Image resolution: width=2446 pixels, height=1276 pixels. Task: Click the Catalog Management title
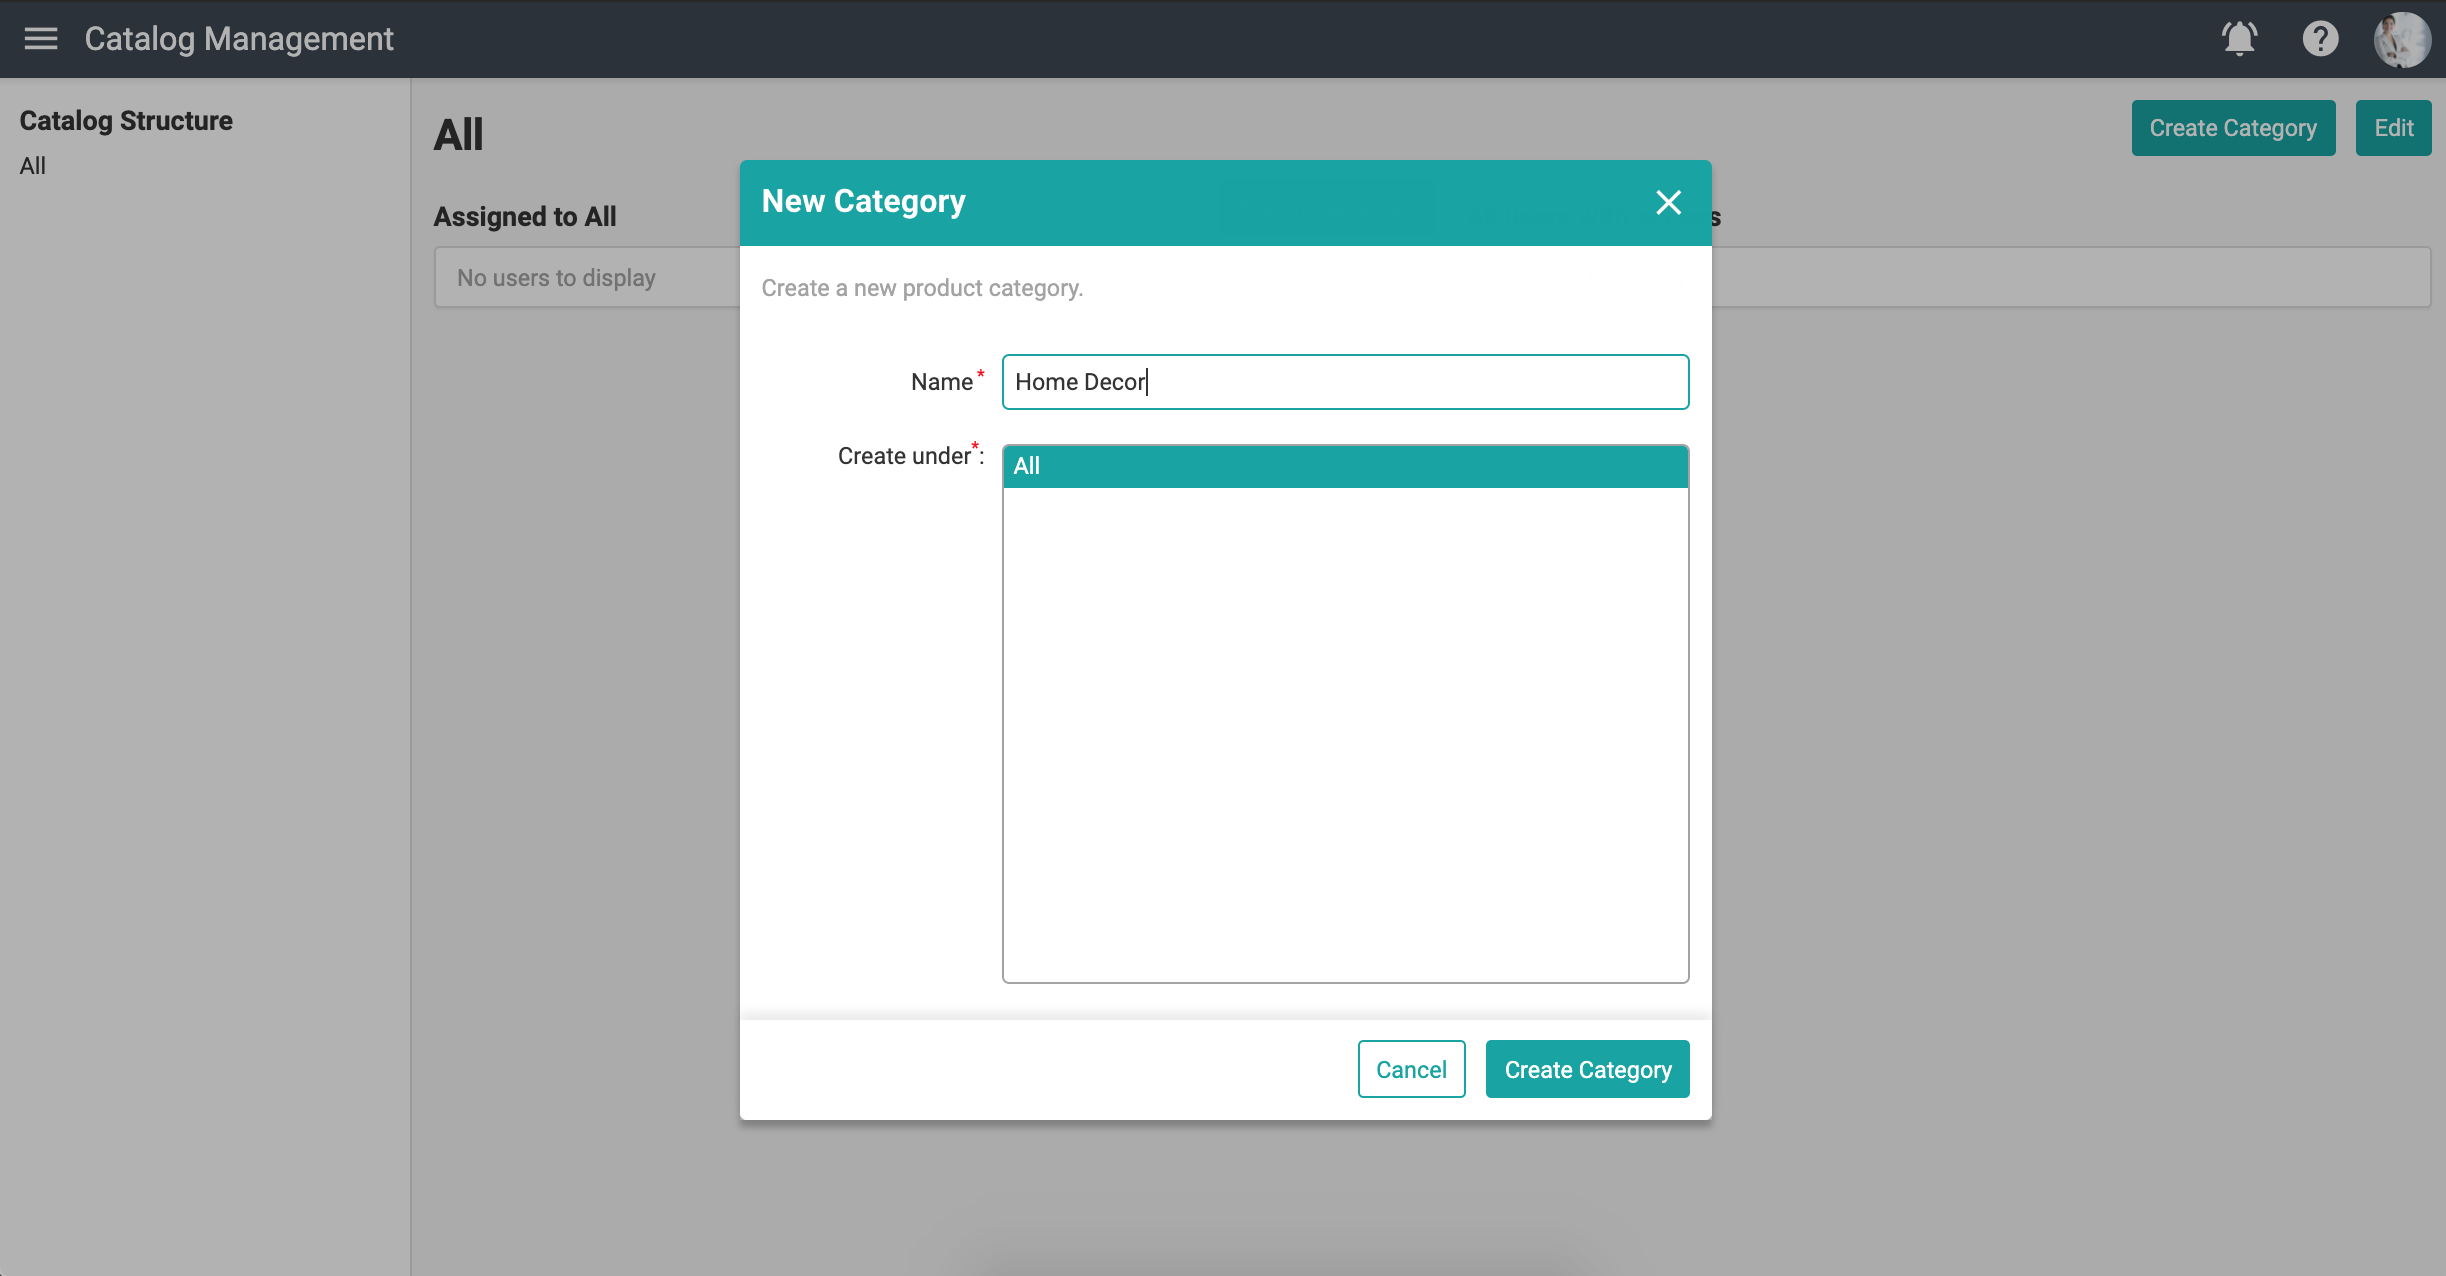coord(239,39)
